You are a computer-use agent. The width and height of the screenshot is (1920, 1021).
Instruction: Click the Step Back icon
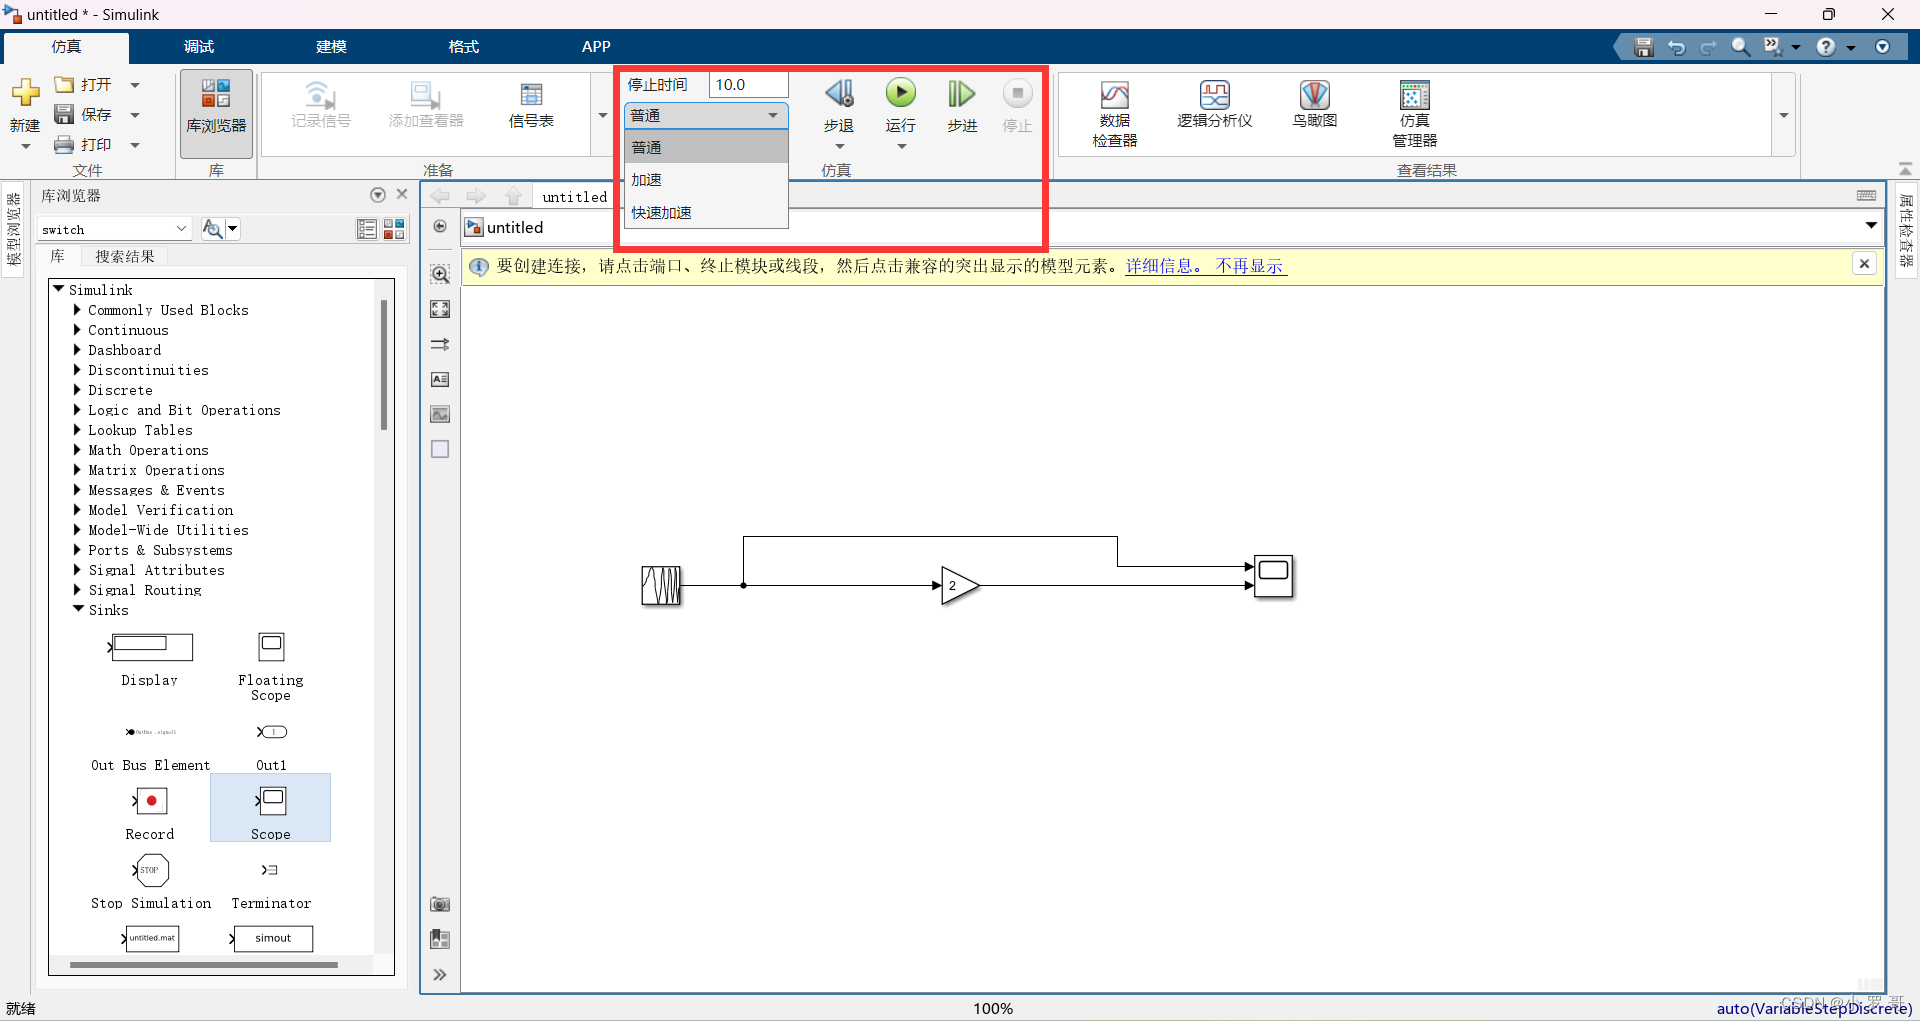(839, 94)
